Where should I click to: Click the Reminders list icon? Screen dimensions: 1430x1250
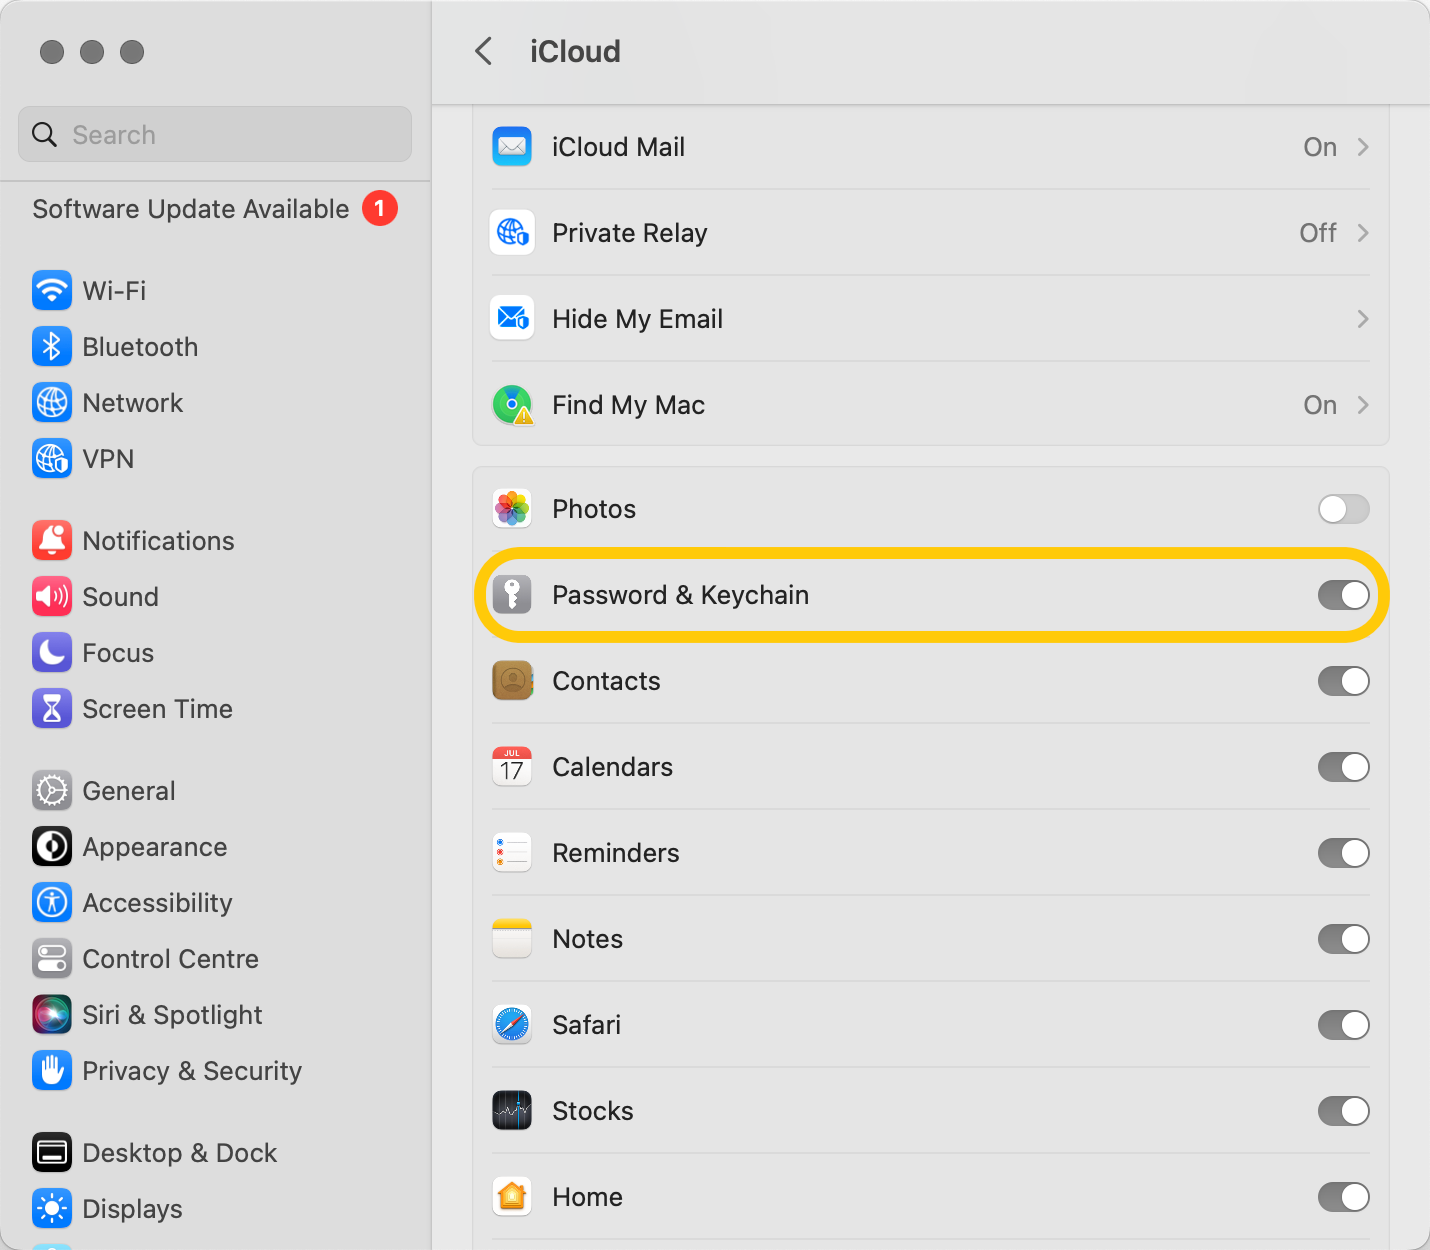point(512,853)
